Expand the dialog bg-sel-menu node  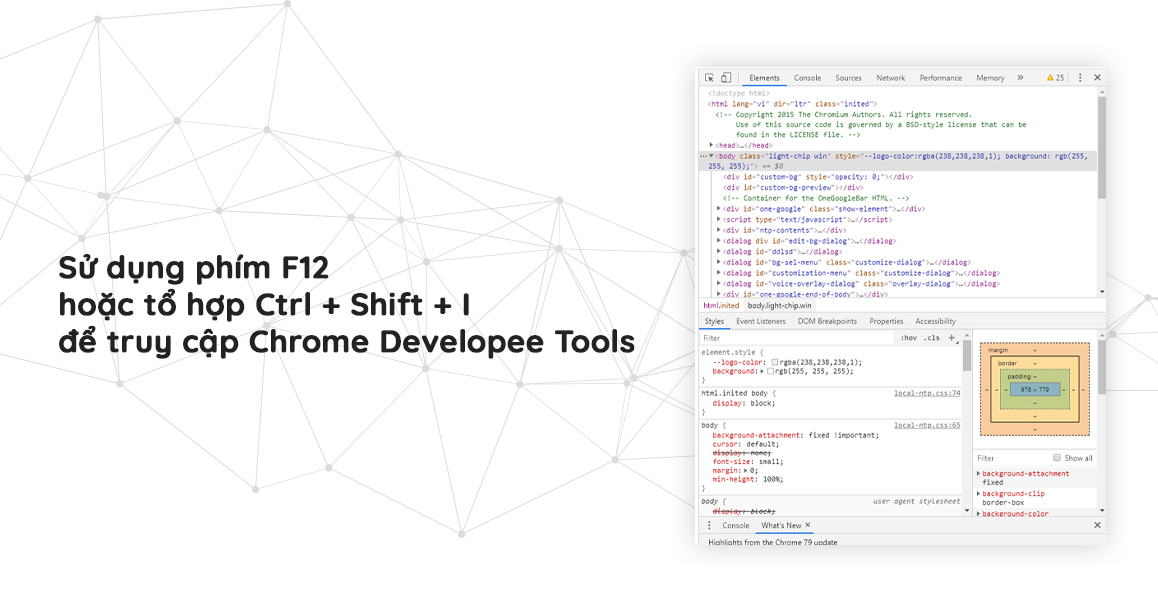pyautogui.click(x=719, y=262)
